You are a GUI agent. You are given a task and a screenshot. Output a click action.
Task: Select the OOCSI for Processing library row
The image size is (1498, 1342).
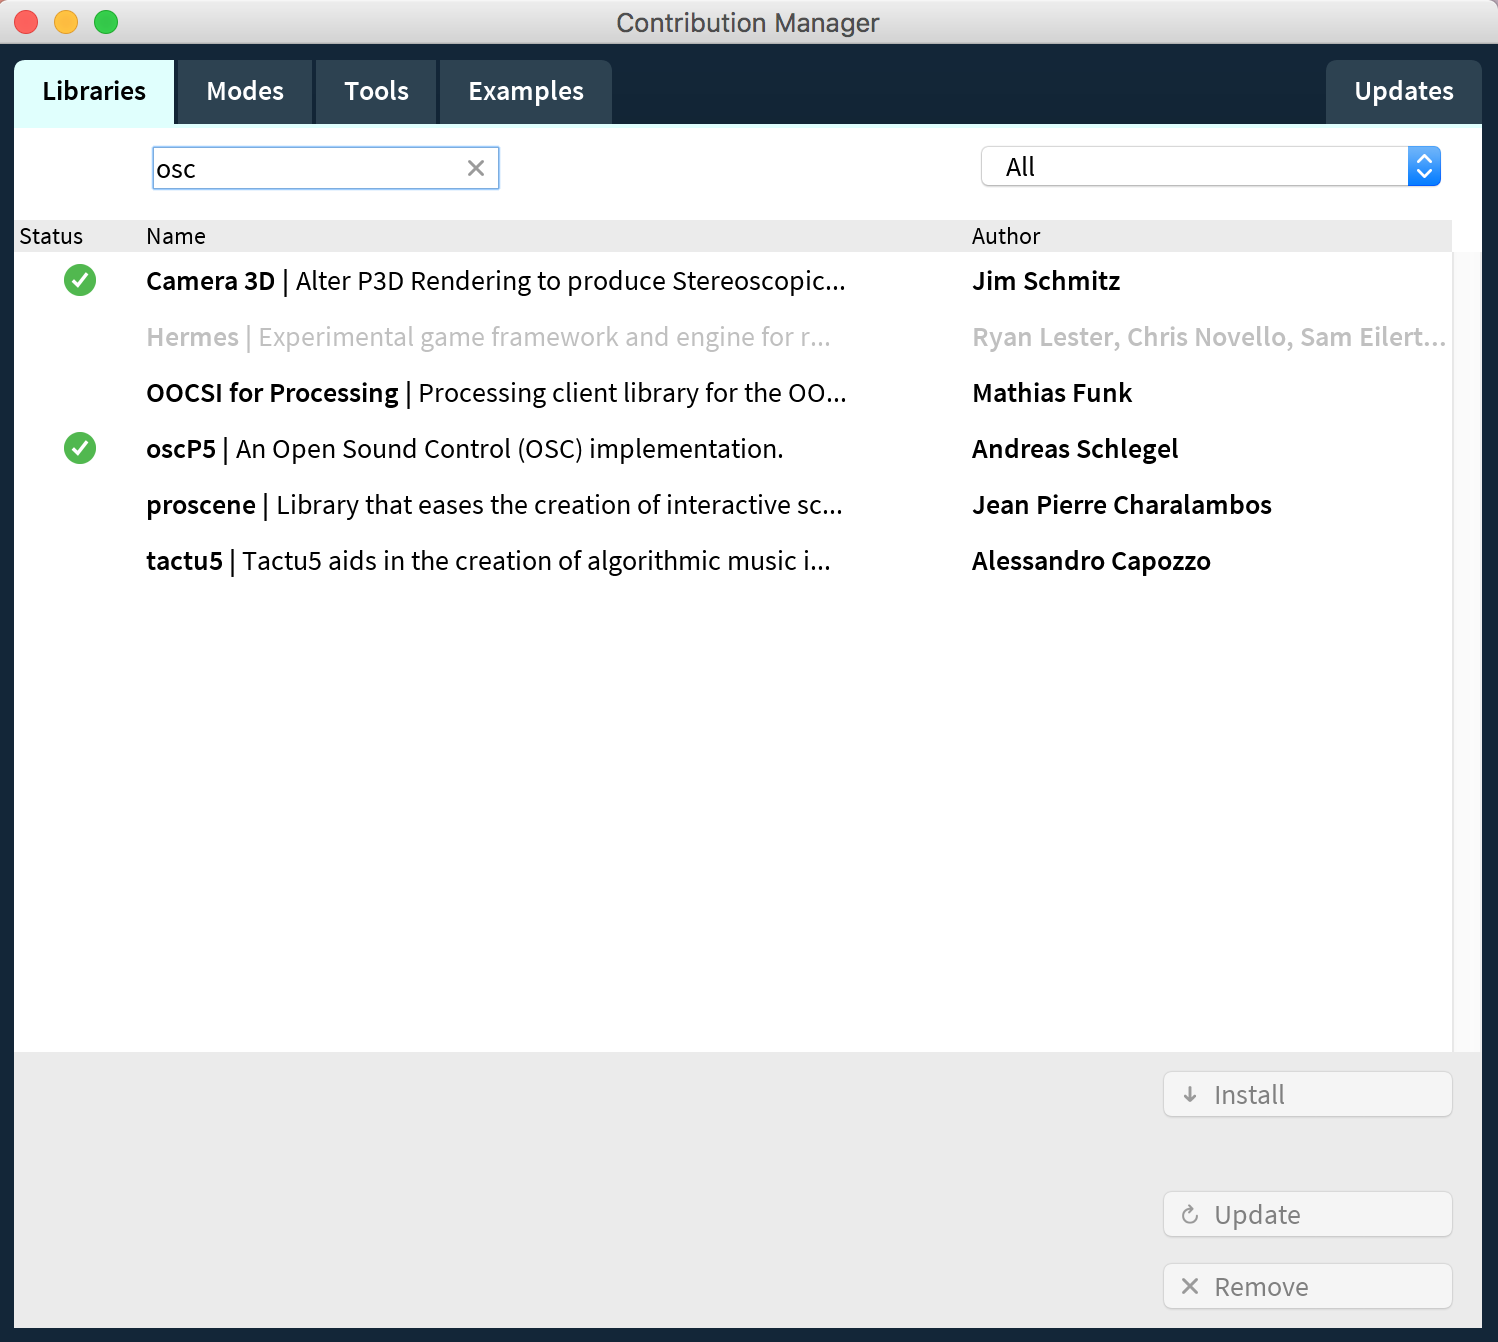pyautogui.click(x=495, y=393)
